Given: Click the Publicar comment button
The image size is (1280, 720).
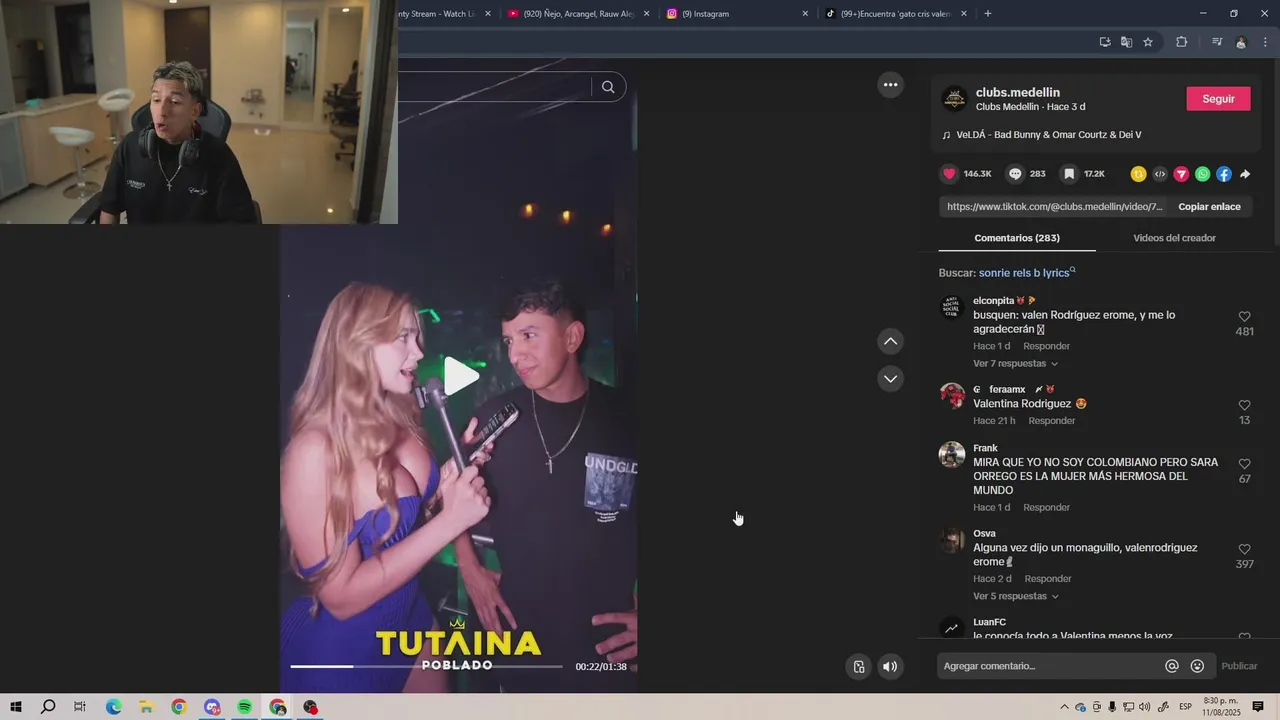Looking at the screenshot, I should [1239, 666].
